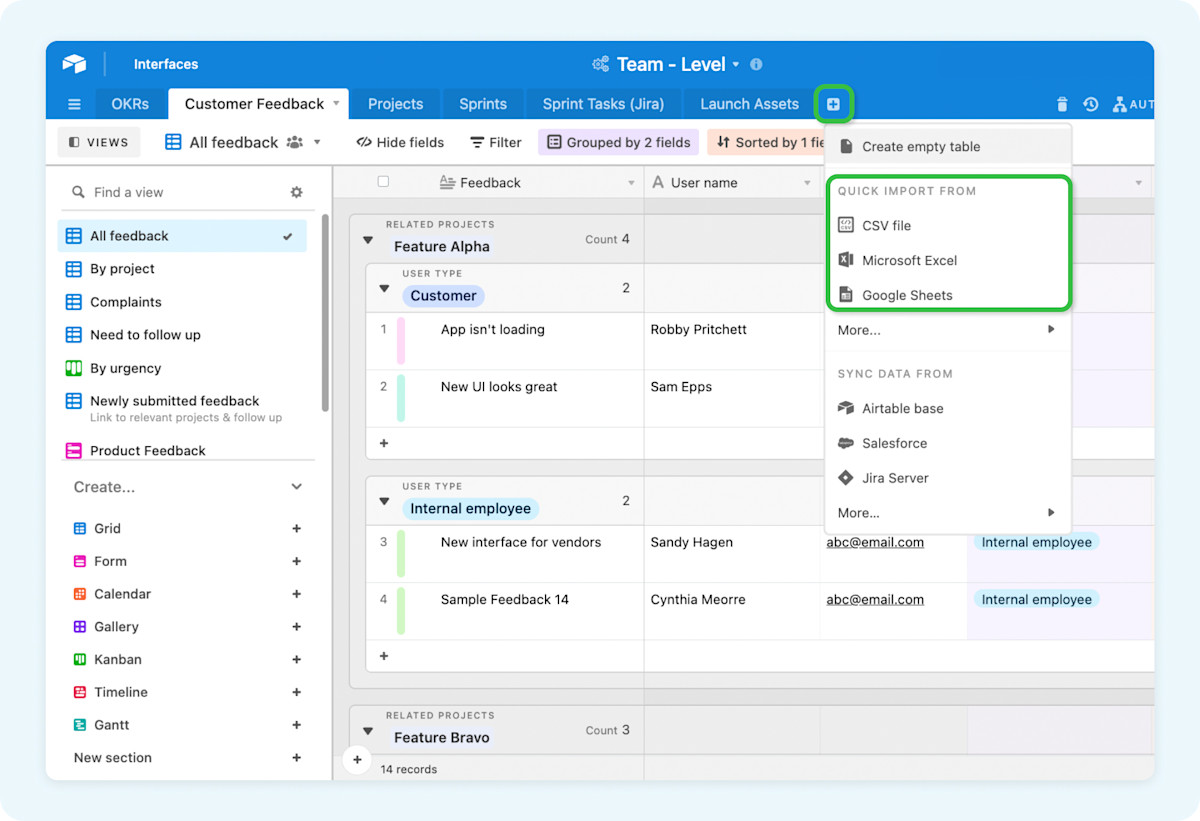Collapse the Feature Alpha group
The width and height of the screenshot is (1200, 821).
click(367, 239)
